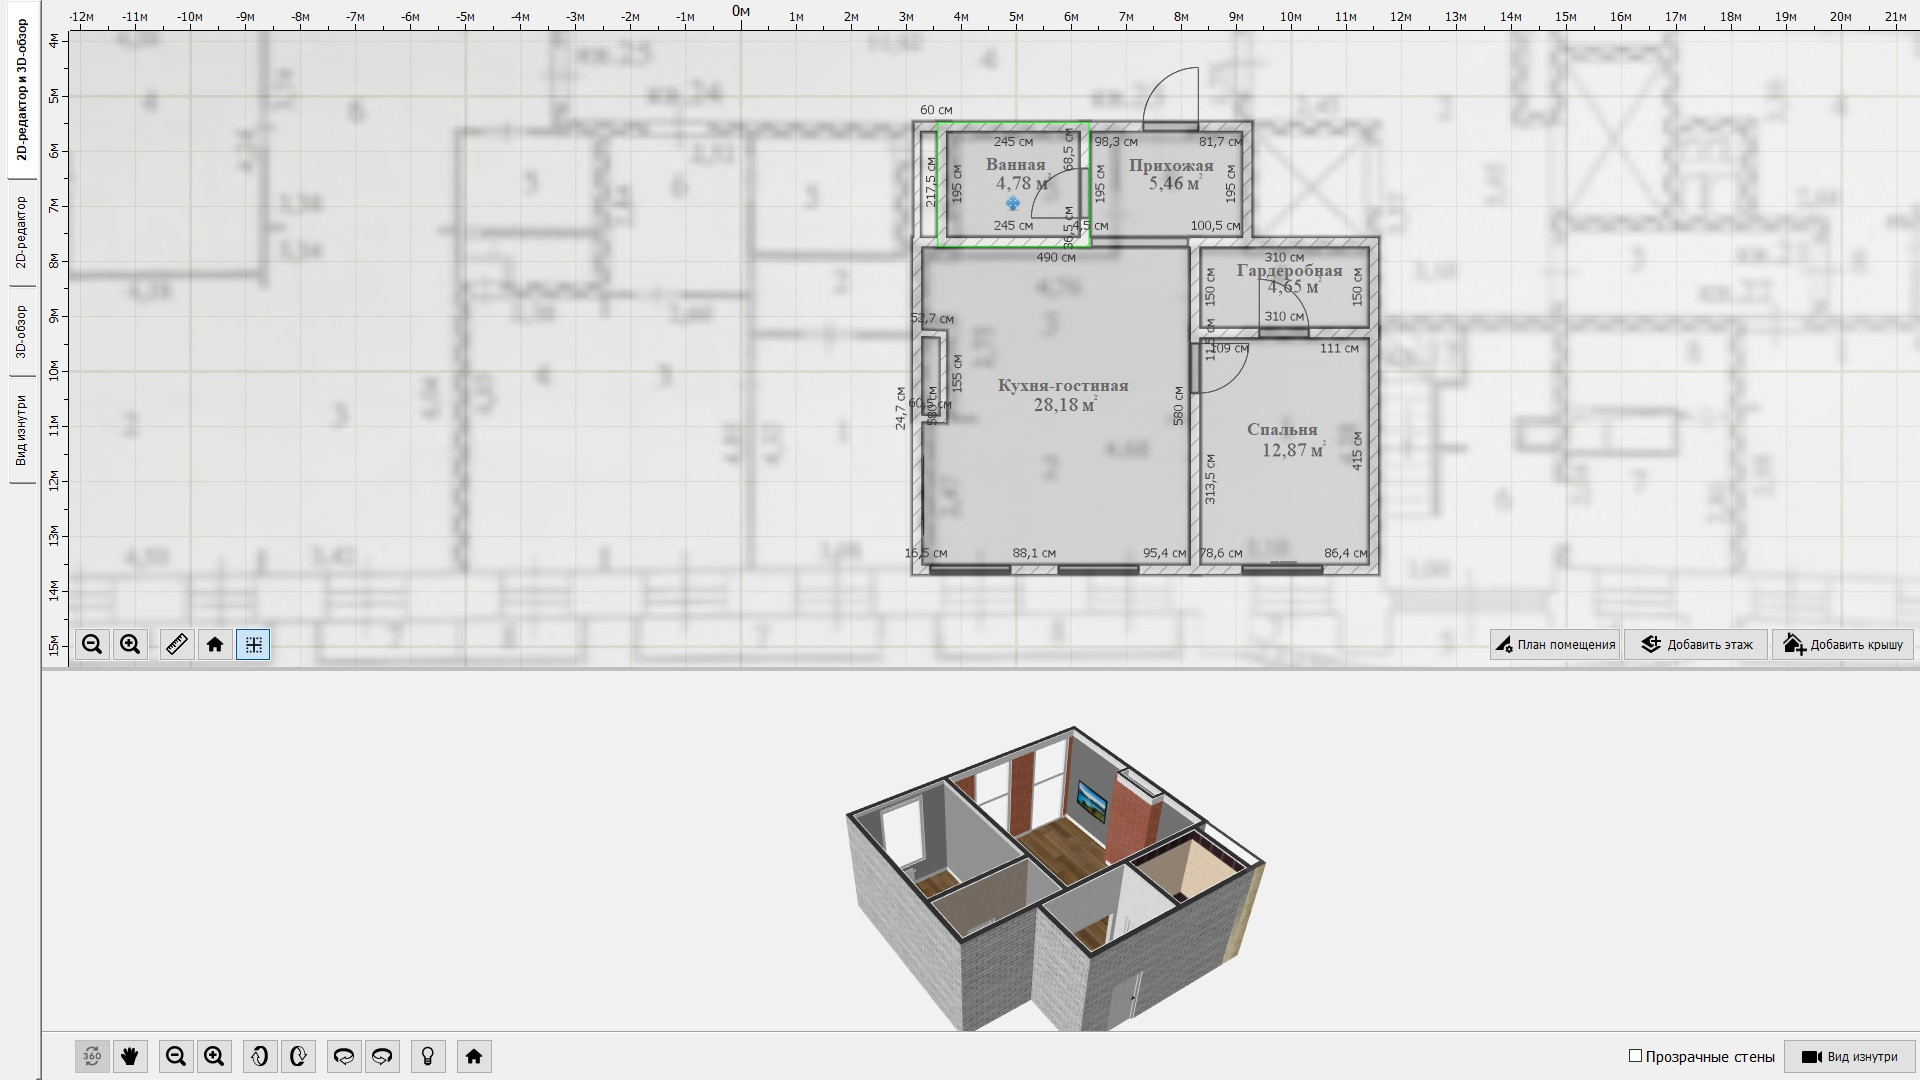Toggle the 360 rotation mode button

[x=92, y=1057]
